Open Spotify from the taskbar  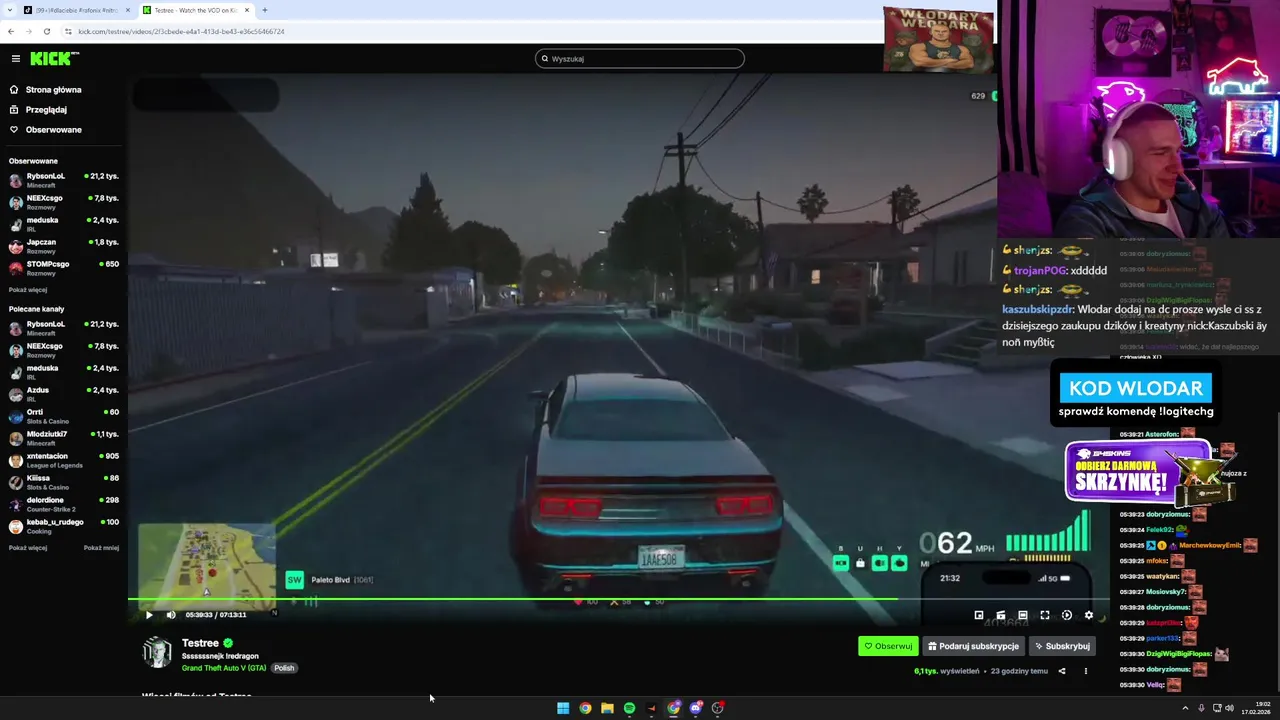click(629, 708)
